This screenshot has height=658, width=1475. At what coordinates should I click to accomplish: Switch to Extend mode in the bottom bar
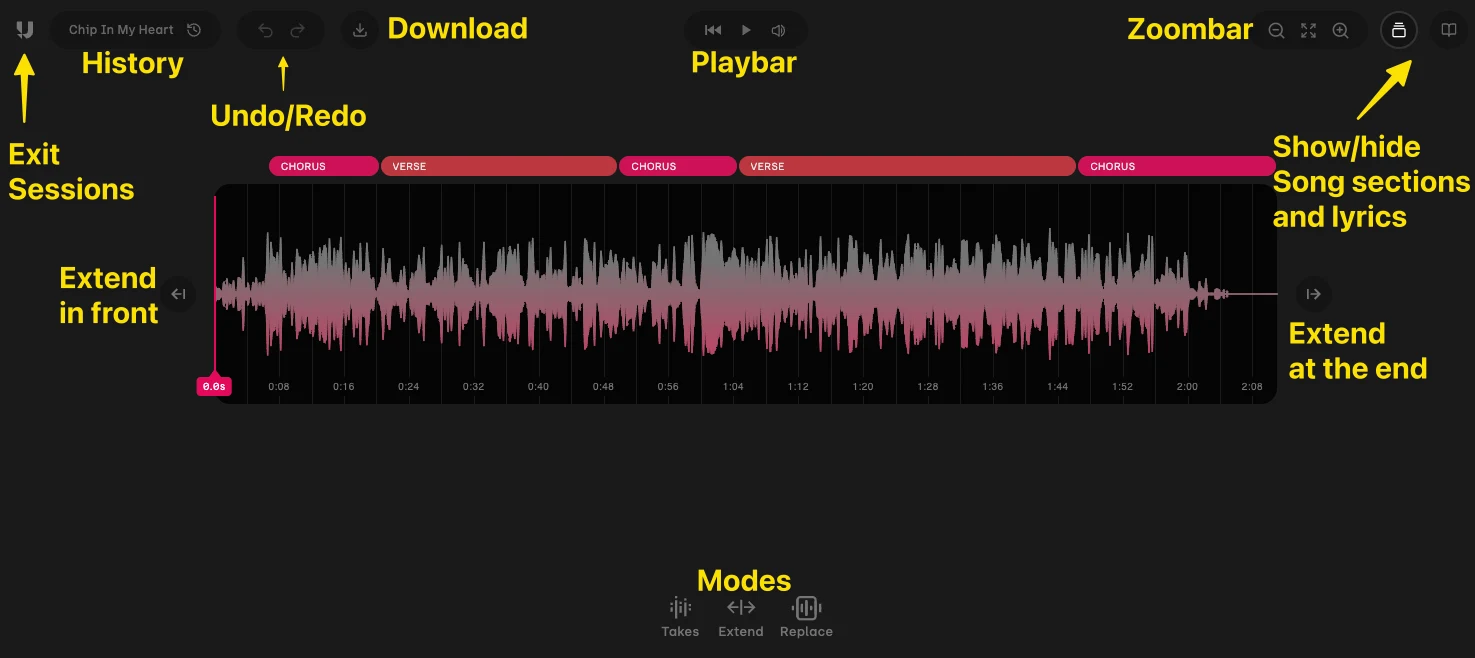pyautogui.click(x=741, y=617)
